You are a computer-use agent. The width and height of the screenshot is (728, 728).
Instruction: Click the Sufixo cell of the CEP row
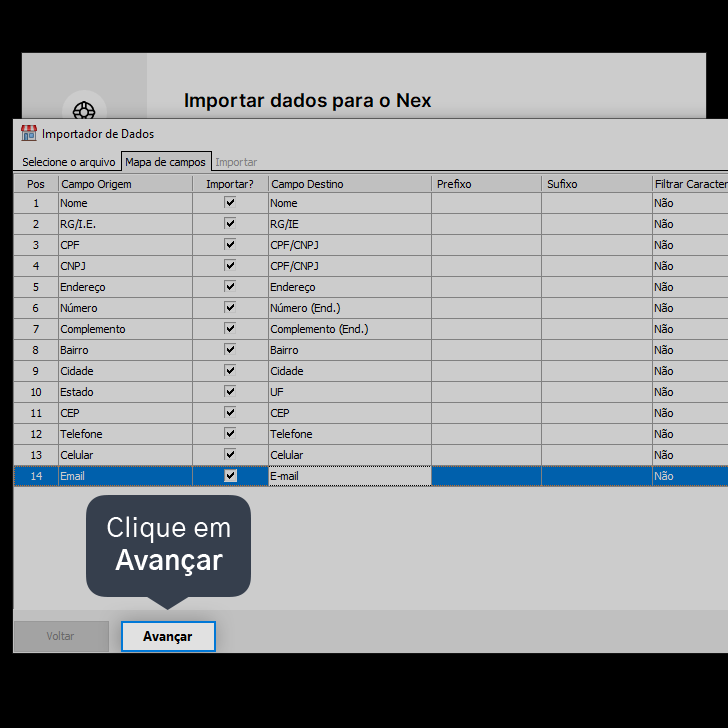pos(597,413)
